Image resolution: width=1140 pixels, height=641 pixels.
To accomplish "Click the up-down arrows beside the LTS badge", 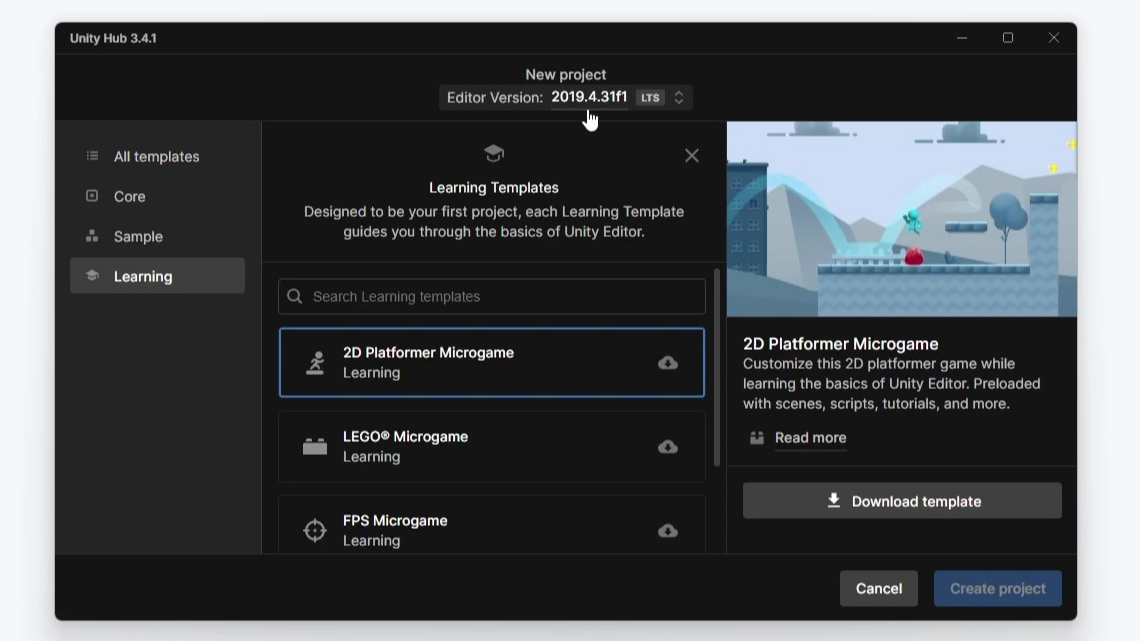I will (x=679, y=97).
